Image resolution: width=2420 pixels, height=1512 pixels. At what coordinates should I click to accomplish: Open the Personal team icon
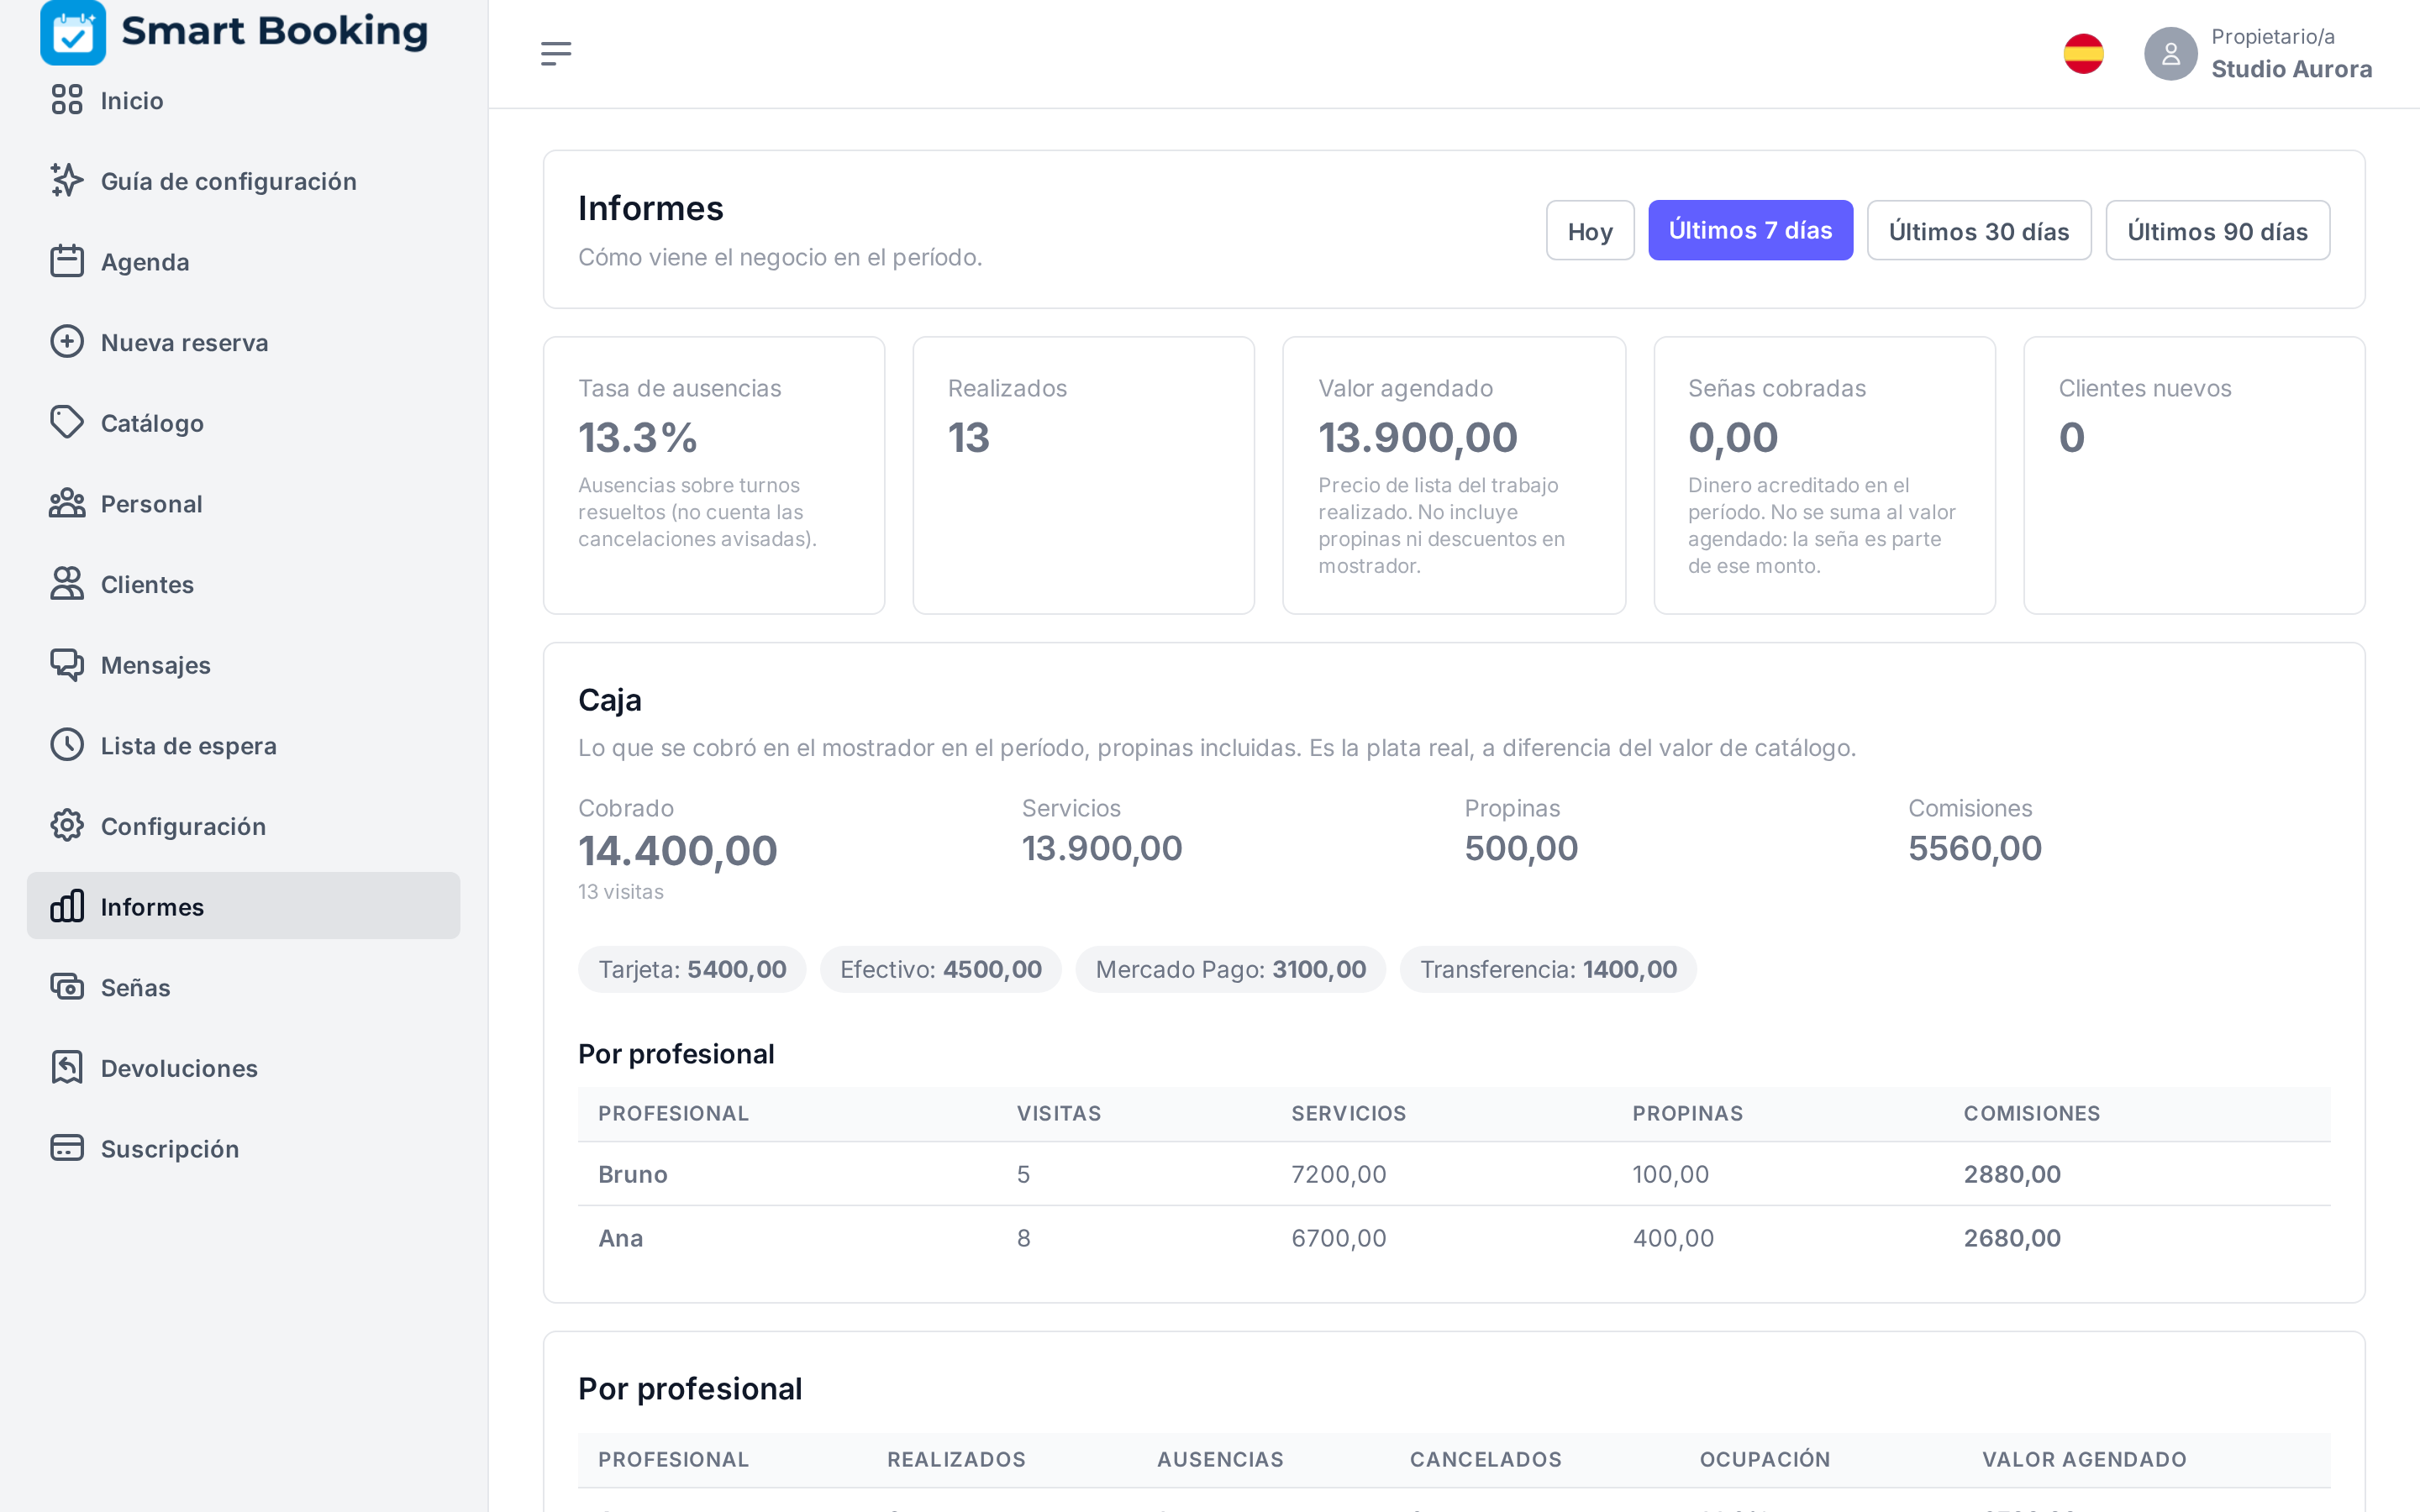[x=67, y=503]
